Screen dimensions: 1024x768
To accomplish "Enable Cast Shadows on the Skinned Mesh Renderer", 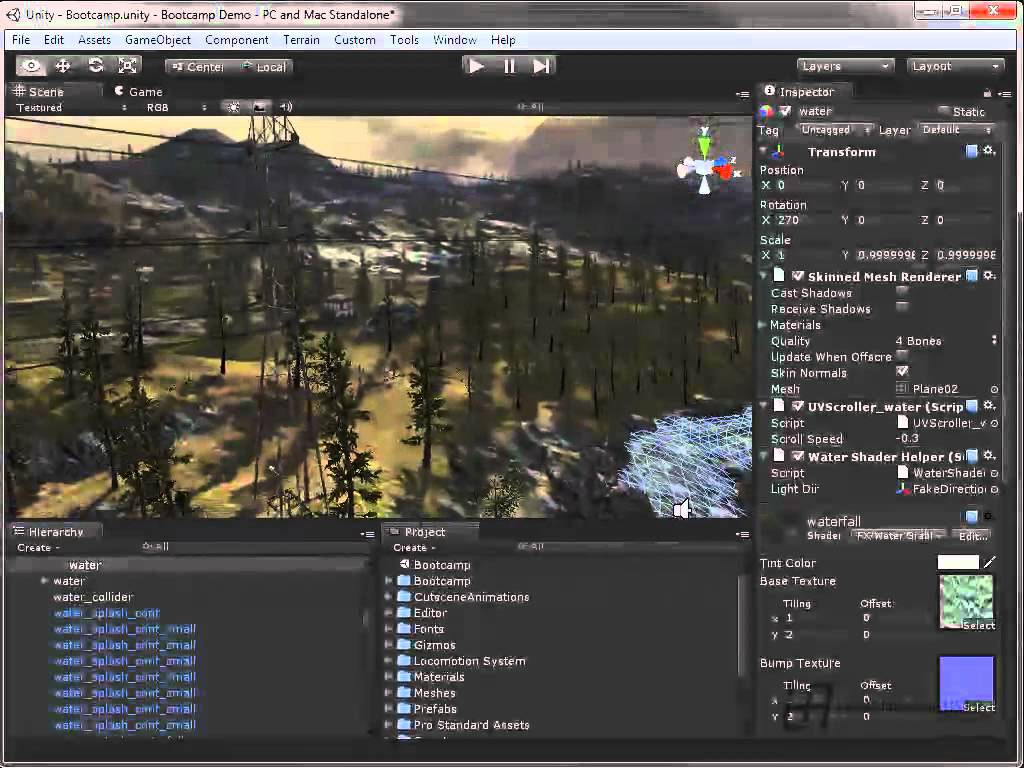I will coord(902,294).
